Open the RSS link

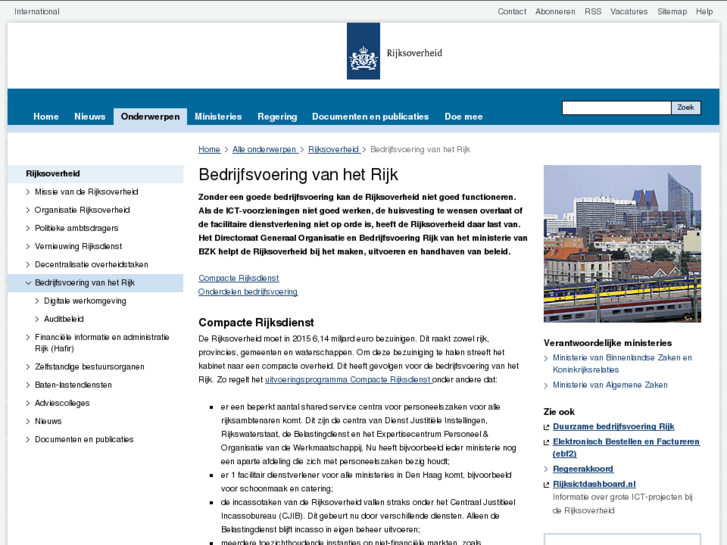tap(593, 12)
